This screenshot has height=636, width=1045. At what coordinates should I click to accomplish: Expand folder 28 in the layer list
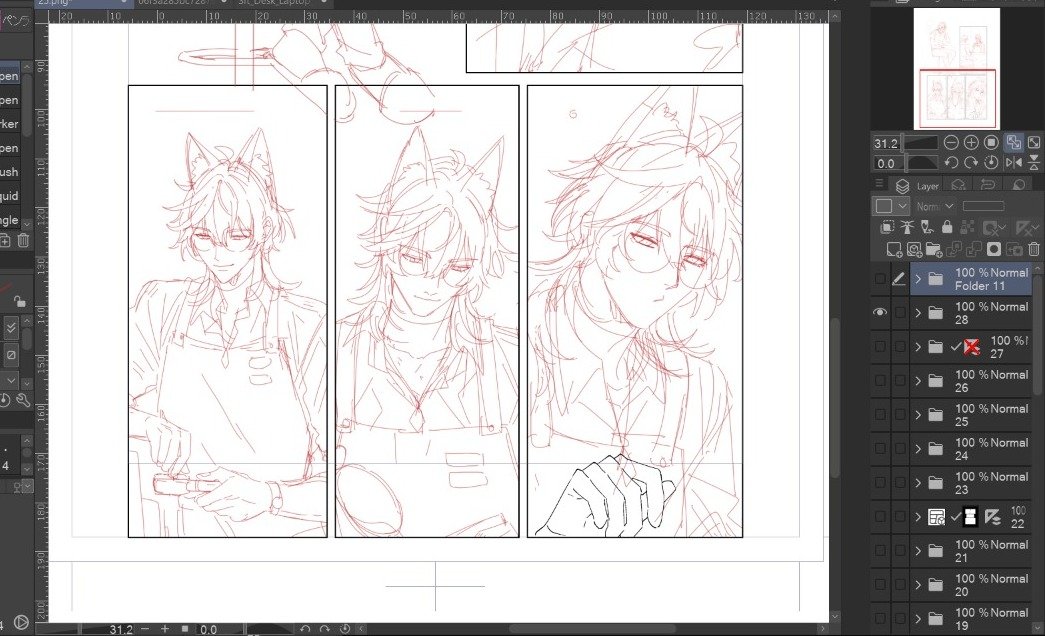pyautogui.click(x=918, y=313)
